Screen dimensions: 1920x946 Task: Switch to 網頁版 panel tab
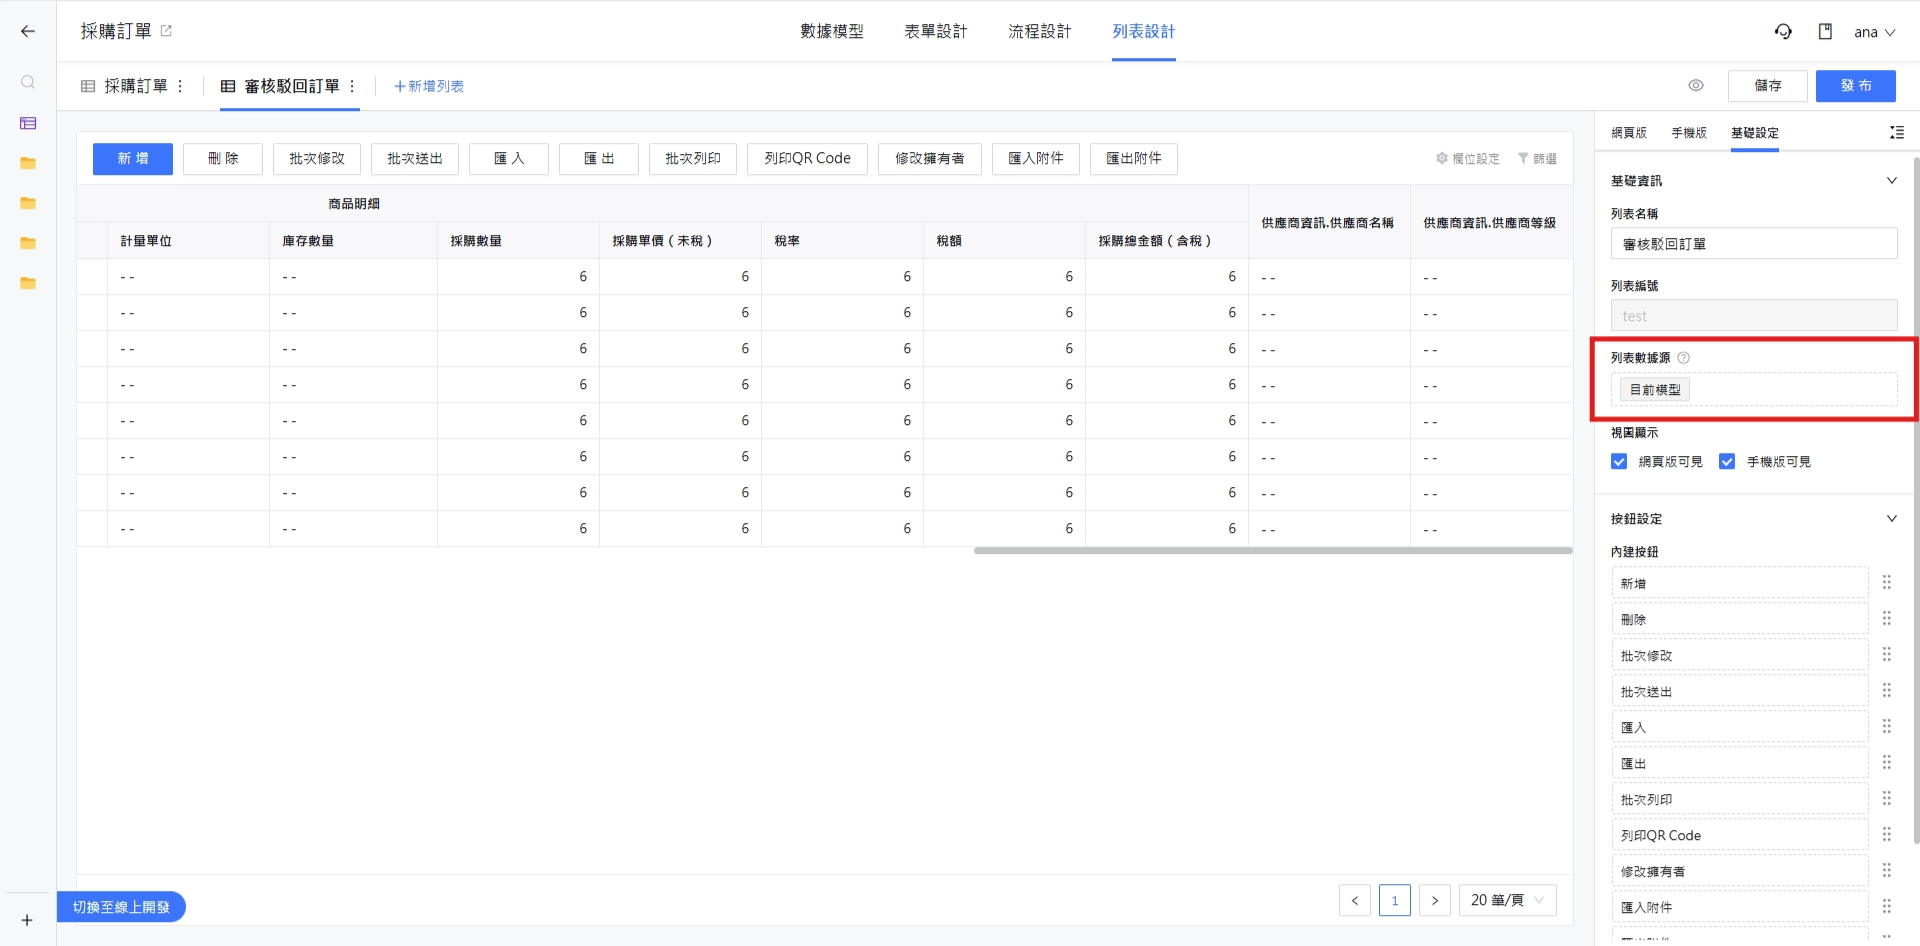pyautogui.click(x=1629, y=132)
